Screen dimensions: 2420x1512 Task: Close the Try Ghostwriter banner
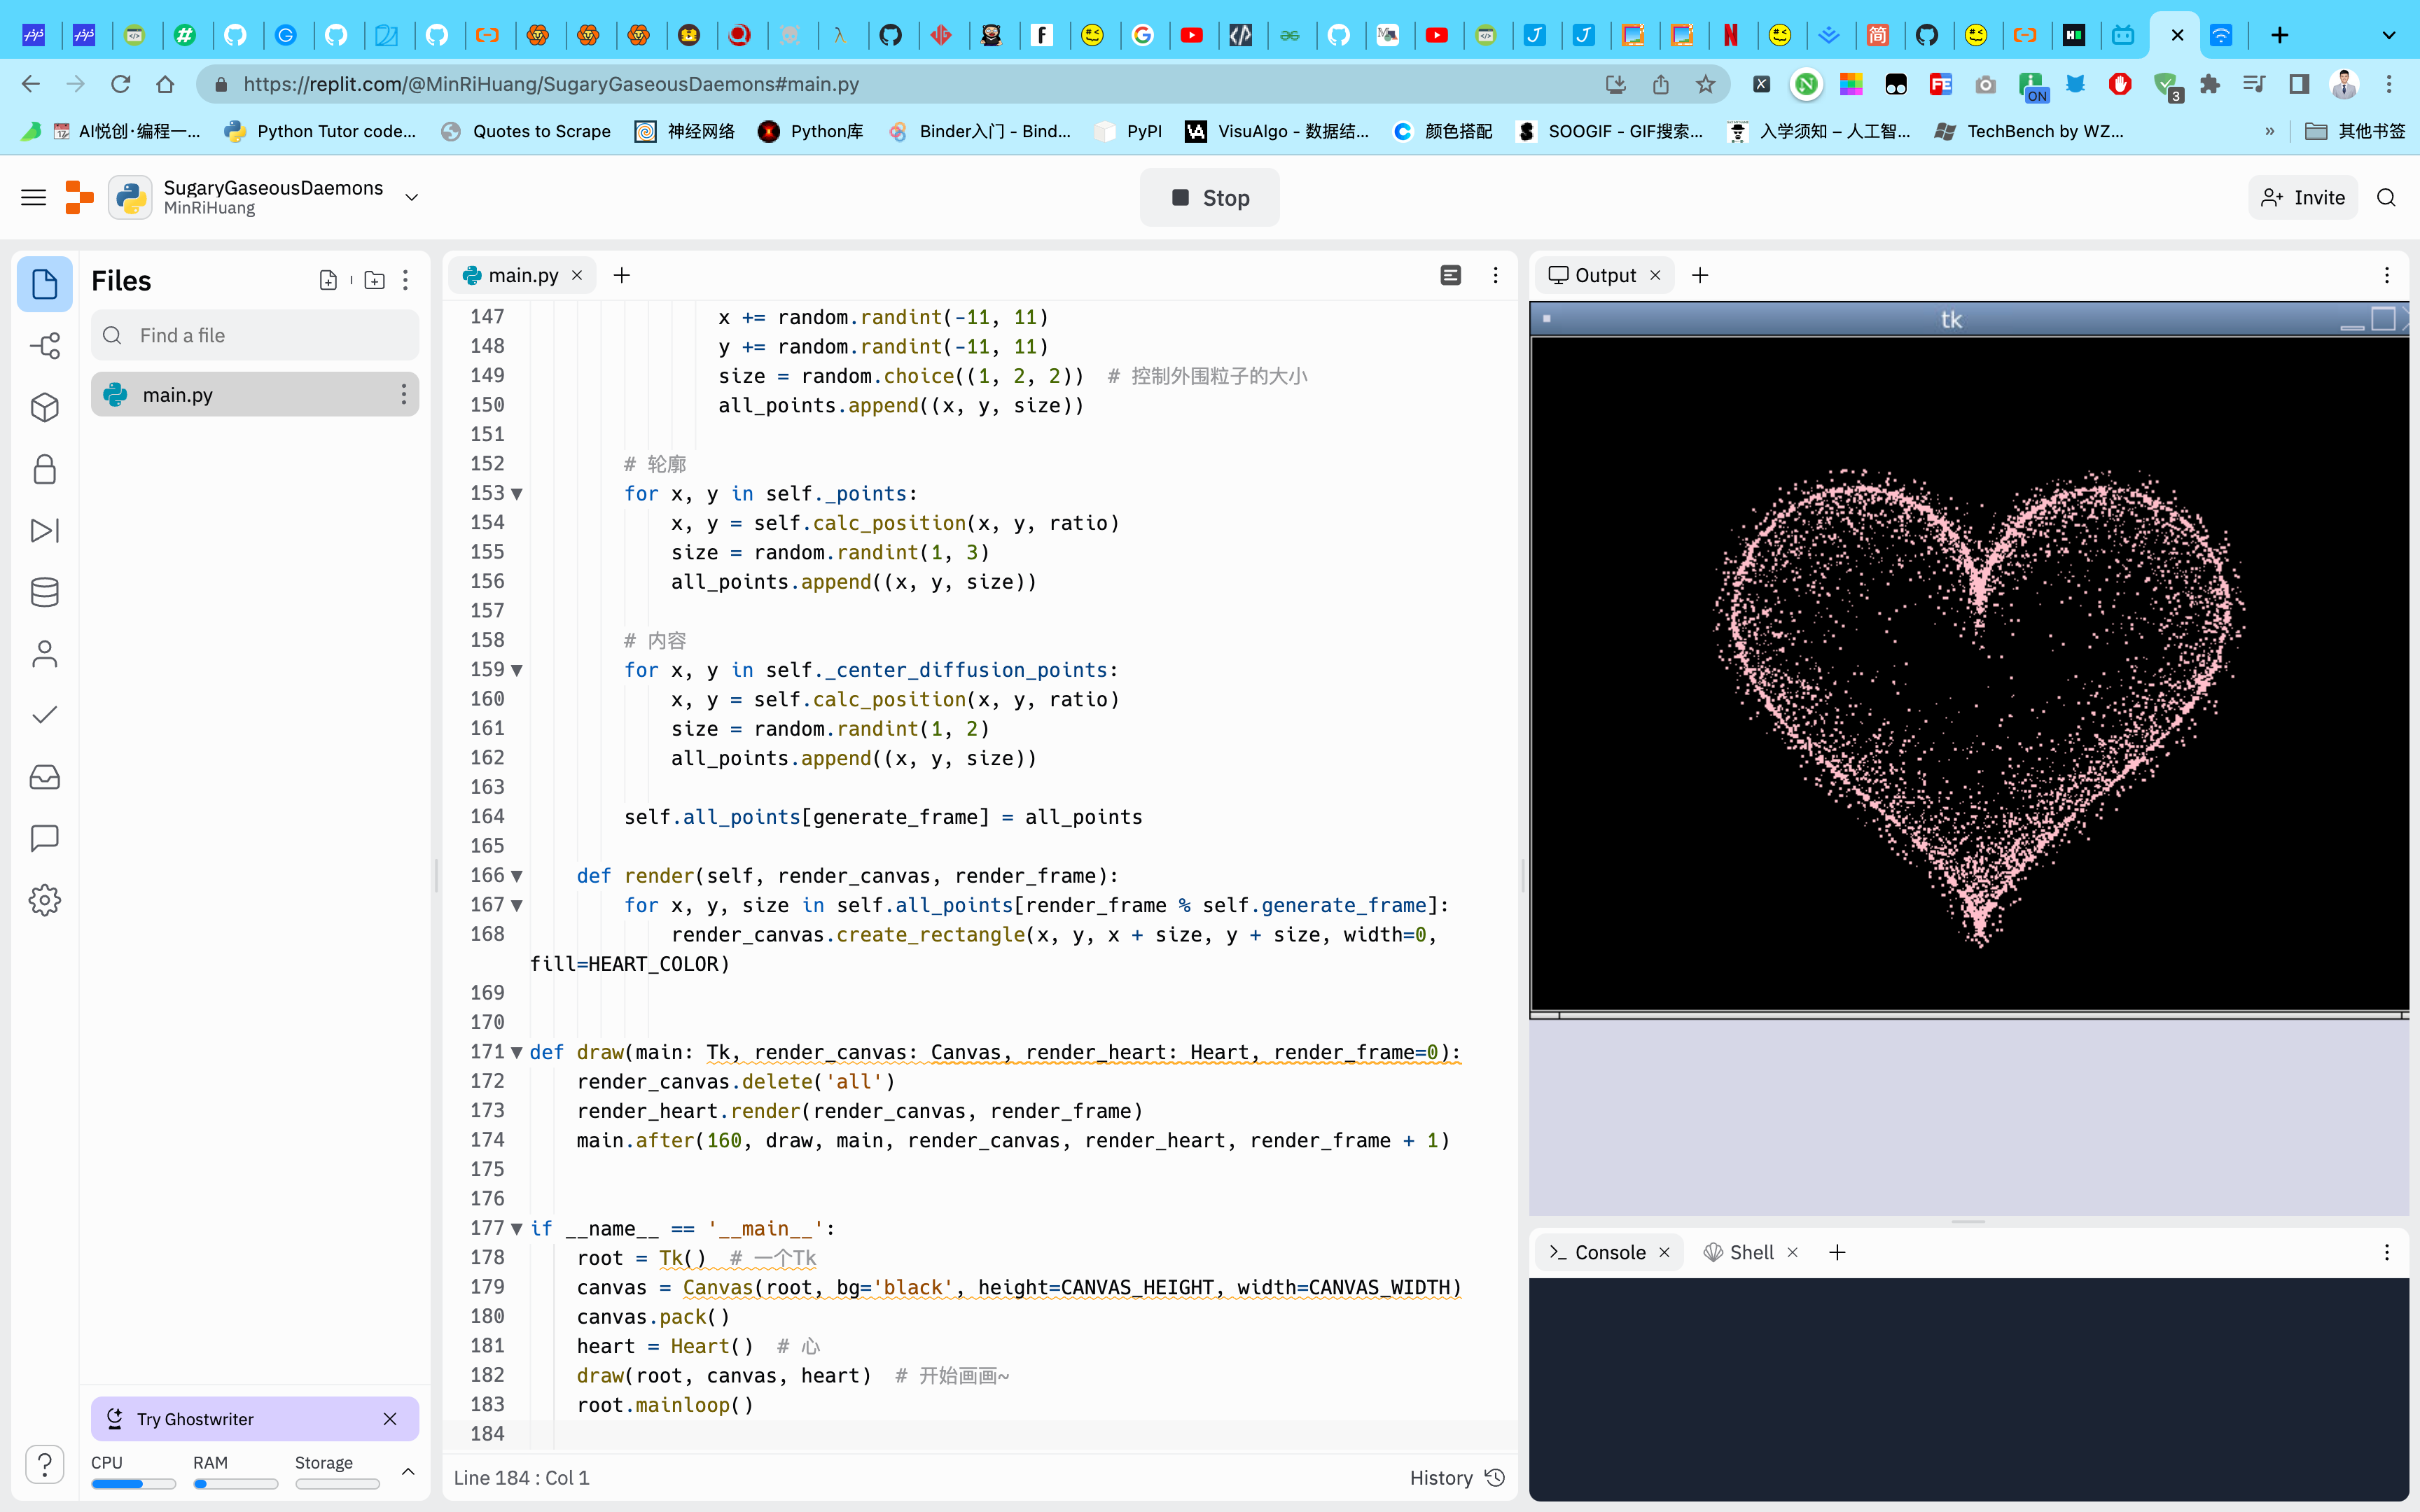point(390,1419)
